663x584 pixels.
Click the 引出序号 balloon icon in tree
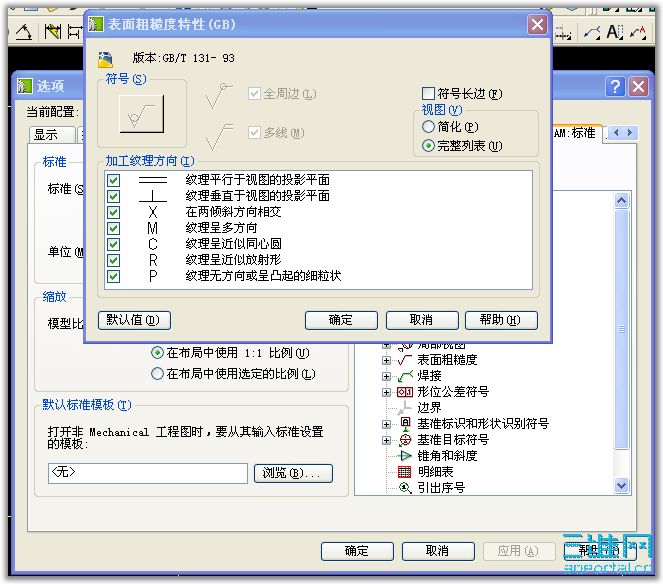click(405, 488)
